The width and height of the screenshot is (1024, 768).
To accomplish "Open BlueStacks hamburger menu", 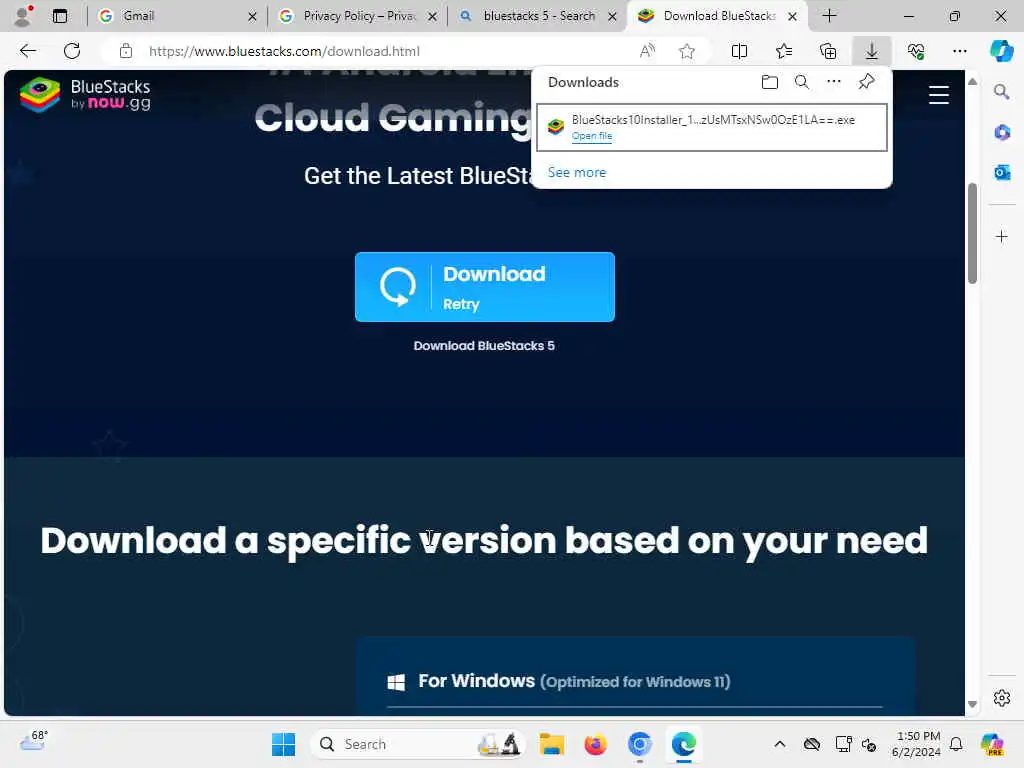I will click(x=938, y=95).
